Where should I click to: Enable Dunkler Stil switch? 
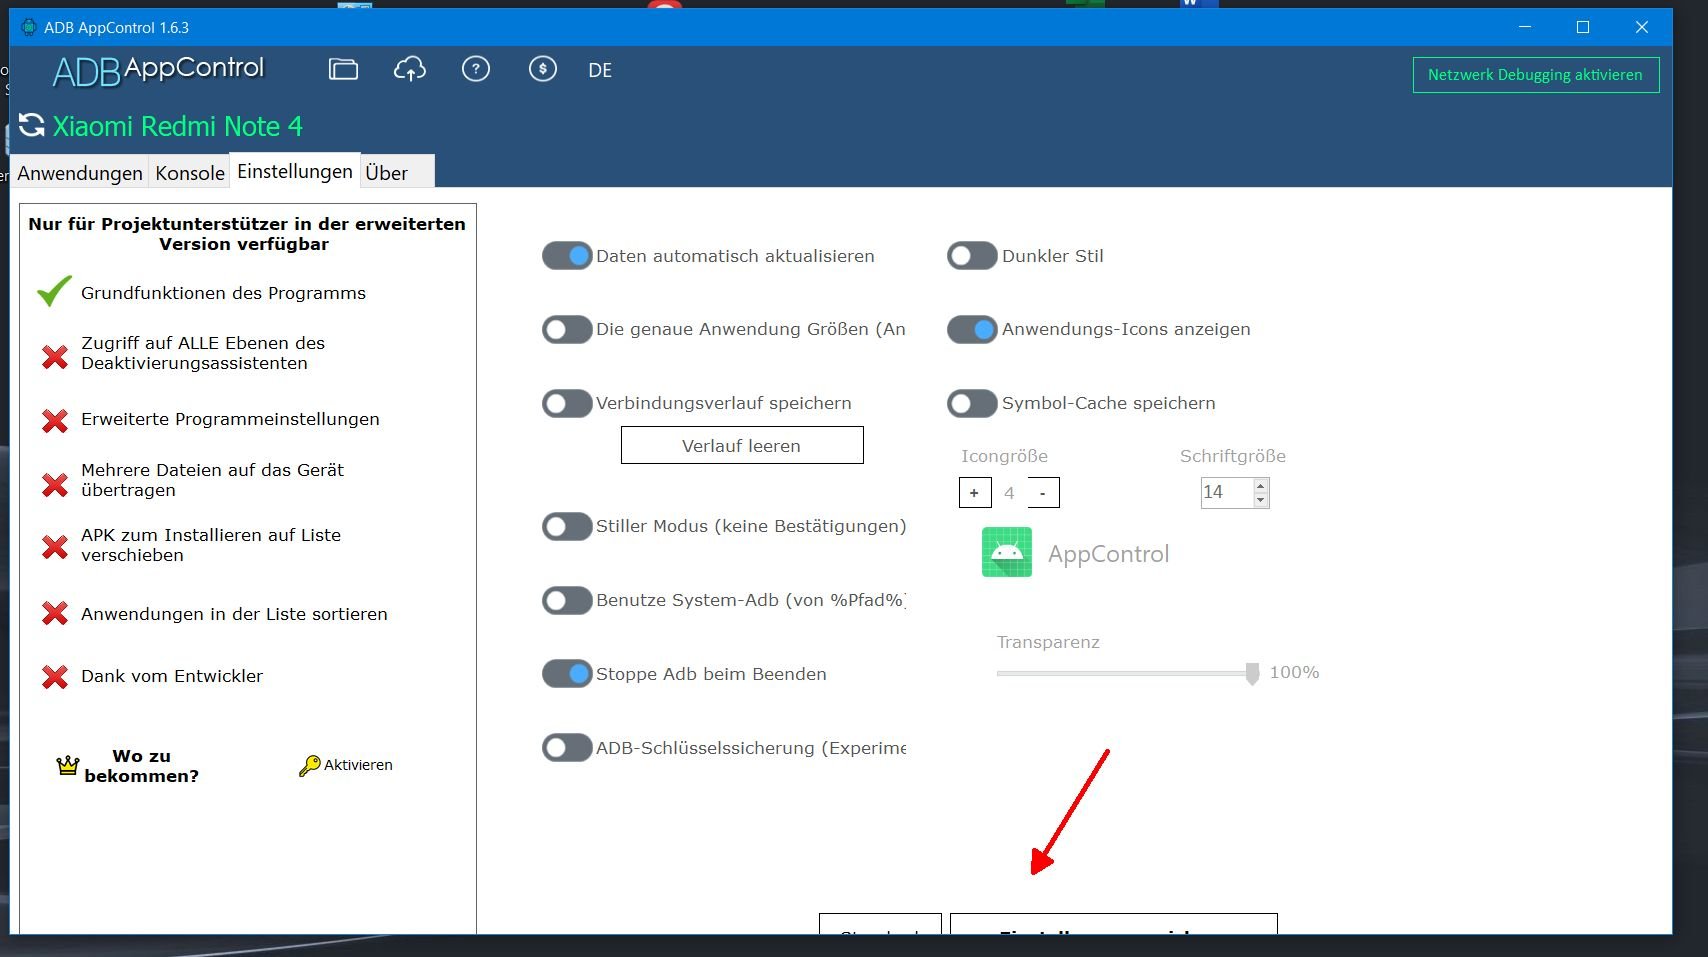(972, 256)
